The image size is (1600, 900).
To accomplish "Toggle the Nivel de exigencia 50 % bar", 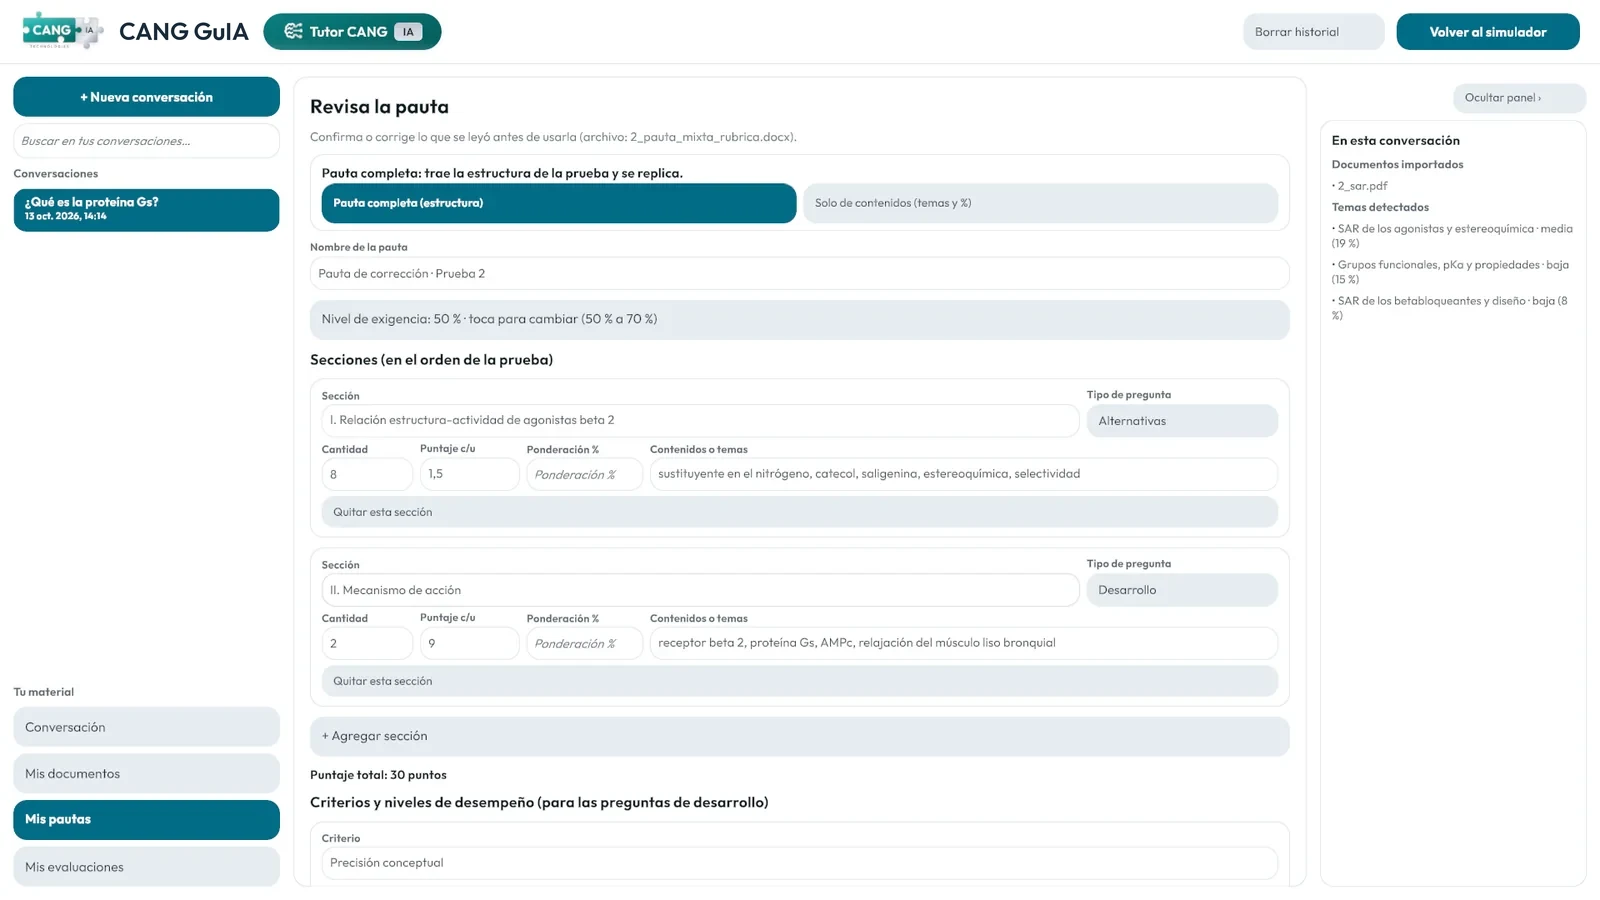I will click(800, 320).
